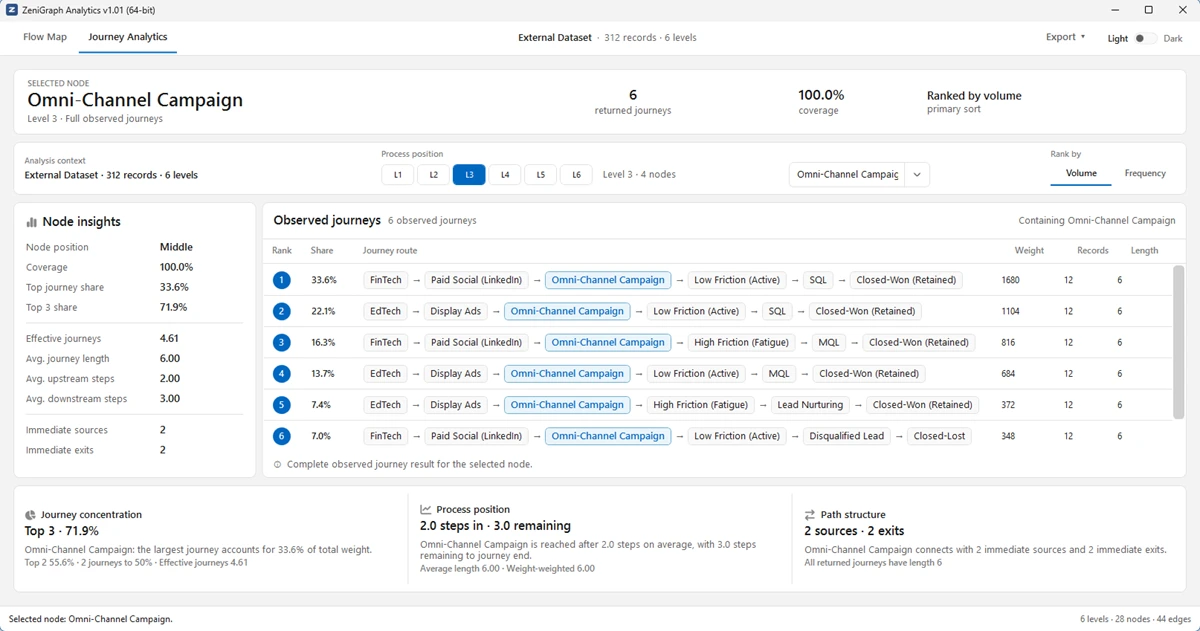
Task: Click the ZeniGraph app logo icon
Action: coord(10,9)
